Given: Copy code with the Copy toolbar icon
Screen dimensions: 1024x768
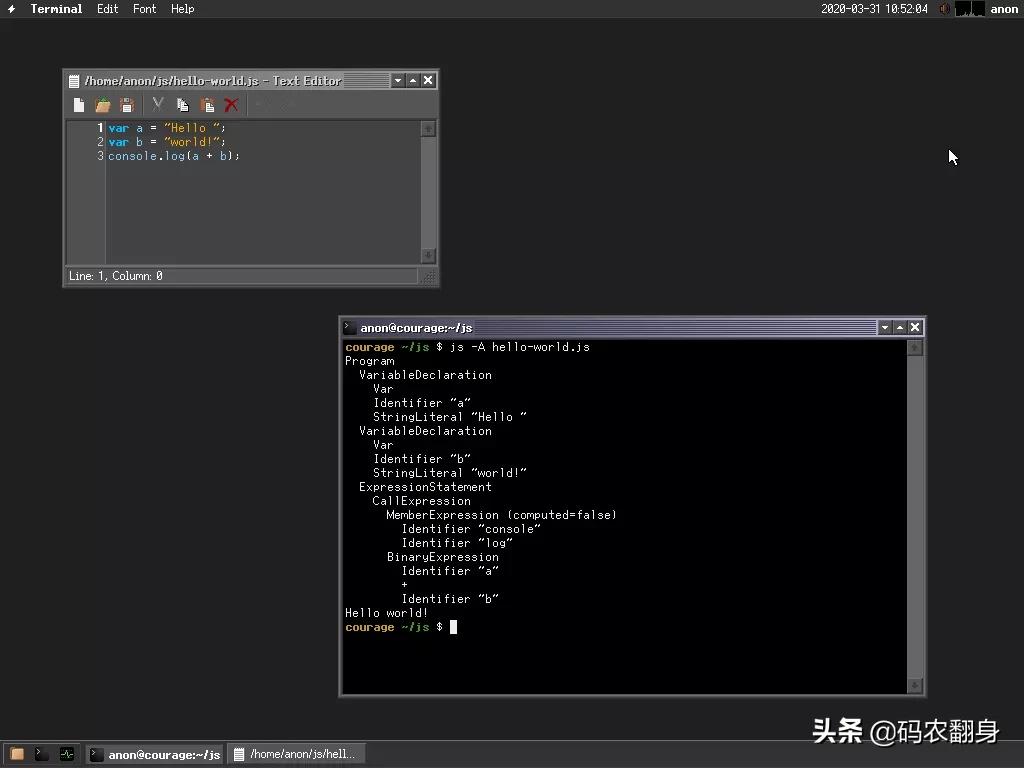Looking at the screenshot, I should point(183,104).
